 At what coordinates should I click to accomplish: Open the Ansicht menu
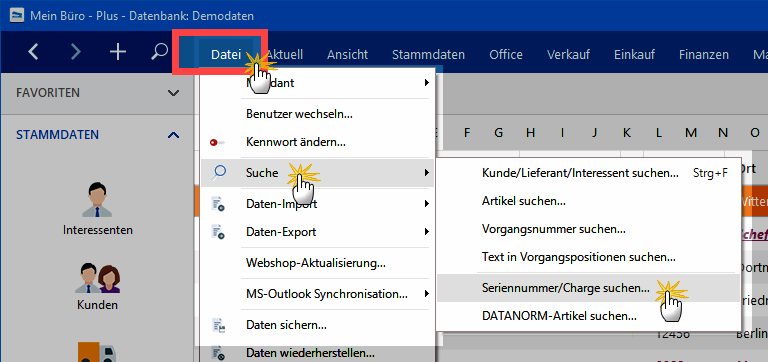[347, 54]
